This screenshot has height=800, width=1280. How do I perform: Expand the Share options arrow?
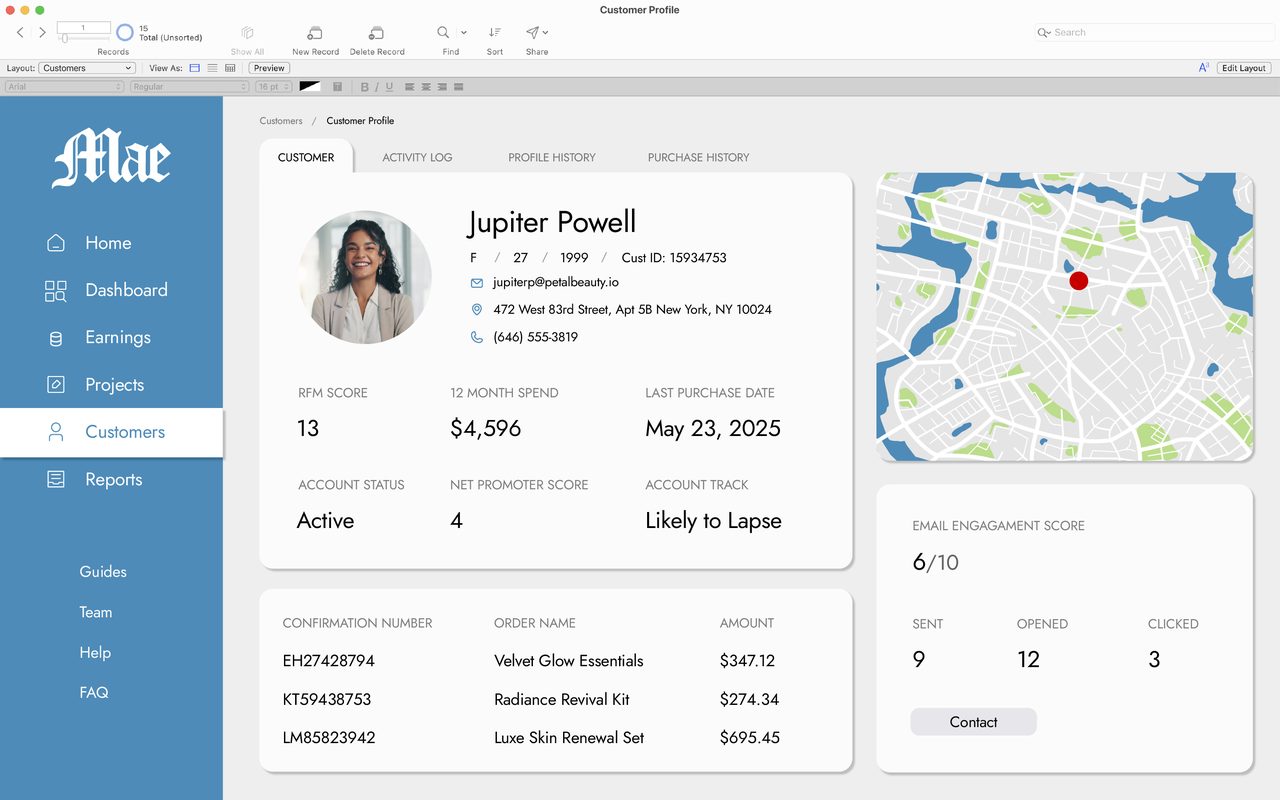click(x=545, y=33)
